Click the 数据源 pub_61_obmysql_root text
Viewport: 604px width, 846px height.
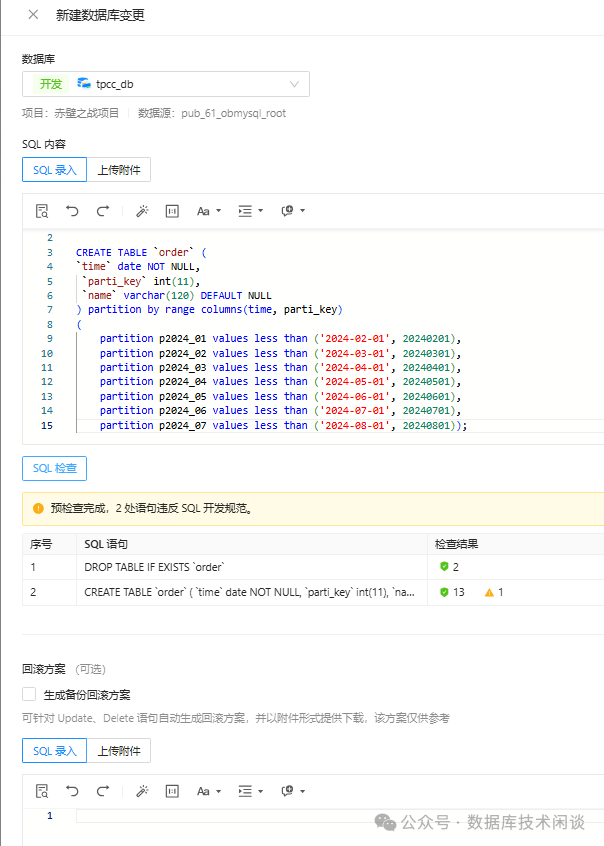[x=212, y=113]
